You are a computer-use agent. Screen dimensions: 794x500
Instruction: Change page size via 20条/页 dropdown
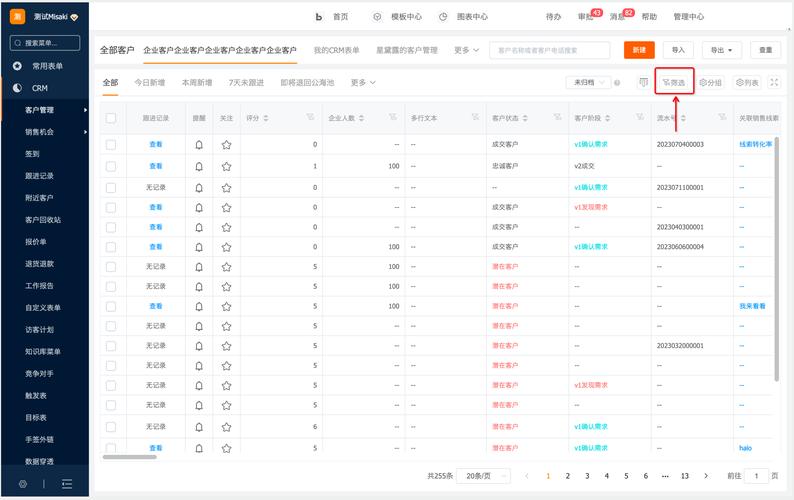(x=483, y=476)
